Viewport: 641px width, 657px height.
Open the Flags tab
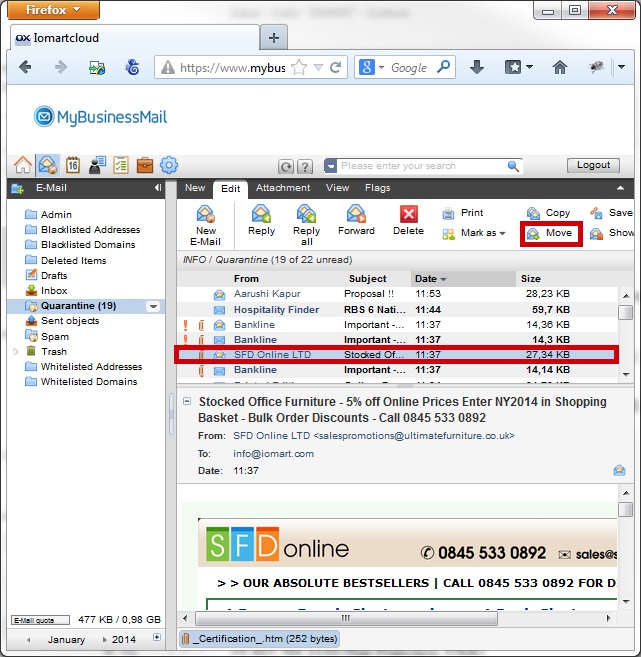click(x=377, y=188)
